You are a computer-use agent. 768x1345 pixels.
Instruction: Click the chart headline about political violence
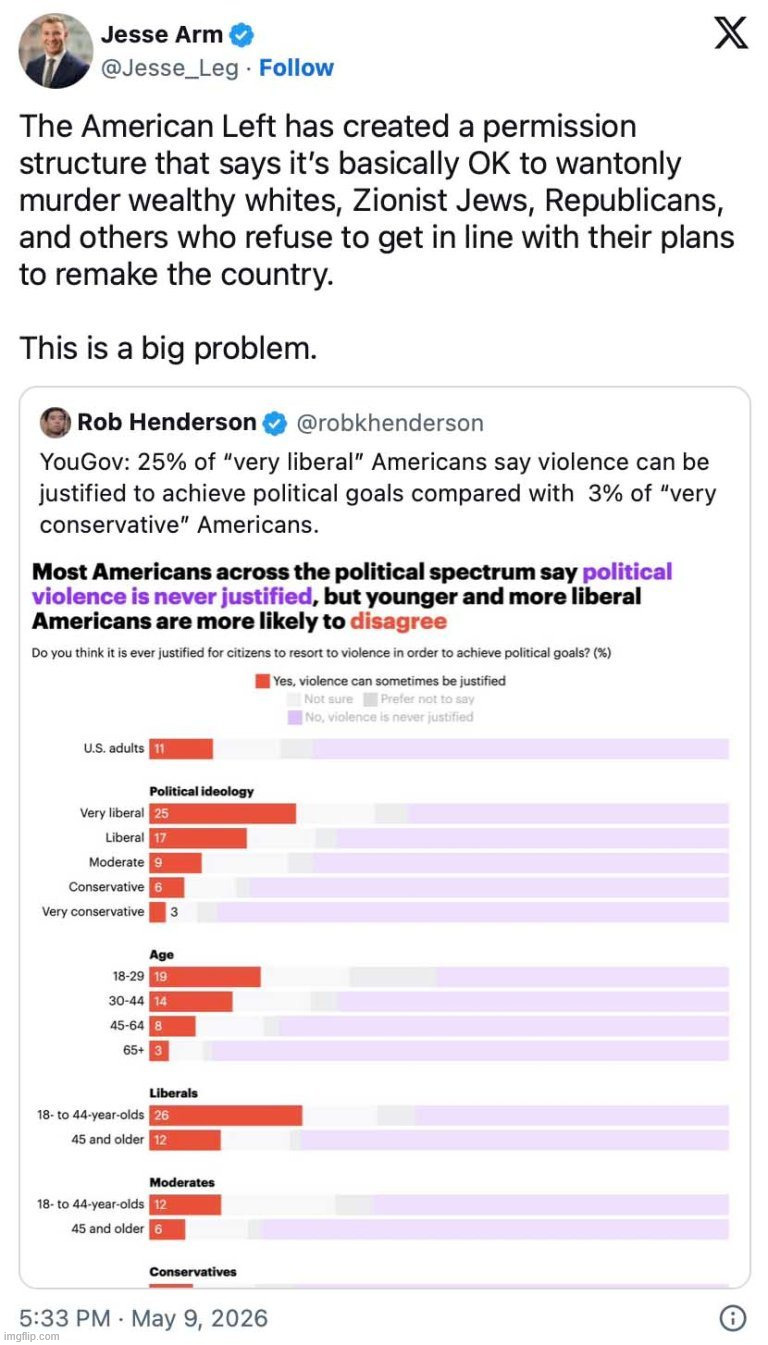point(352,596)
